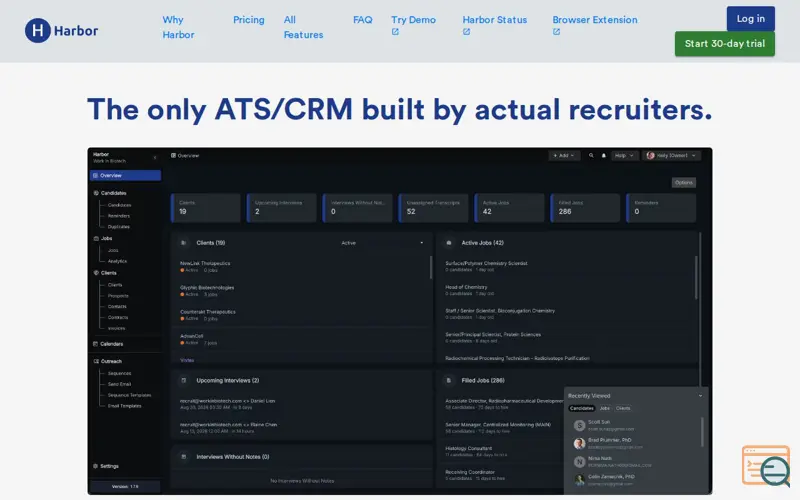The height and width of the screenshot is (500, 800).
Task: Collapse the Recently Viewed panel chevron
Action: tap(701, 396)
